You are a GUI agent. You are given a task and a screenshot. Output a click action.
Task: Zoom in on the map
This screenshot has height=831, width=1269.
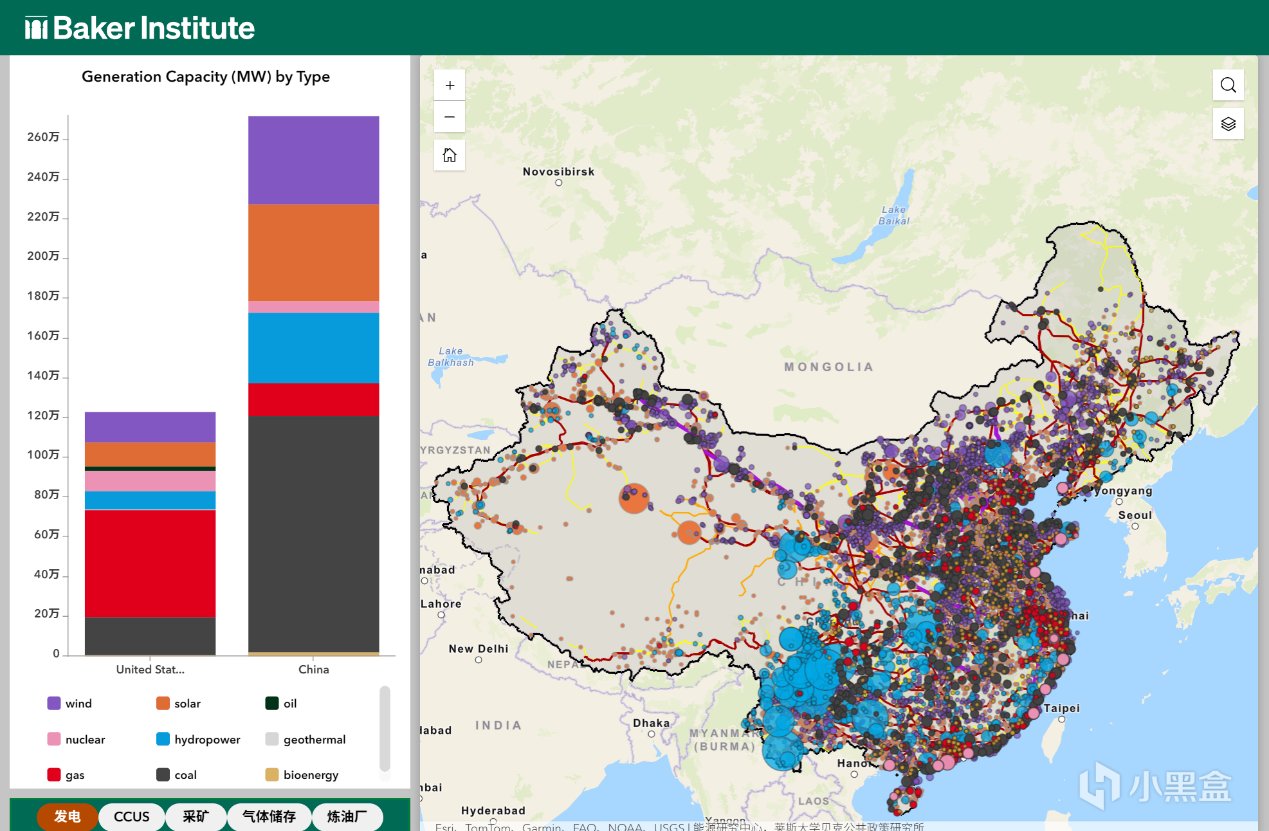coord(449,85)
